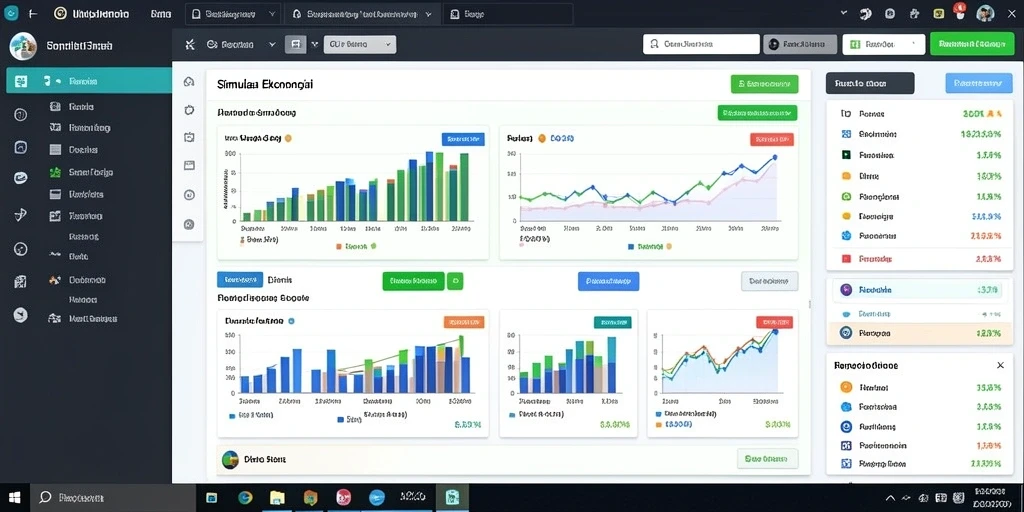Click the notification bell with red badge

[959, 13]
